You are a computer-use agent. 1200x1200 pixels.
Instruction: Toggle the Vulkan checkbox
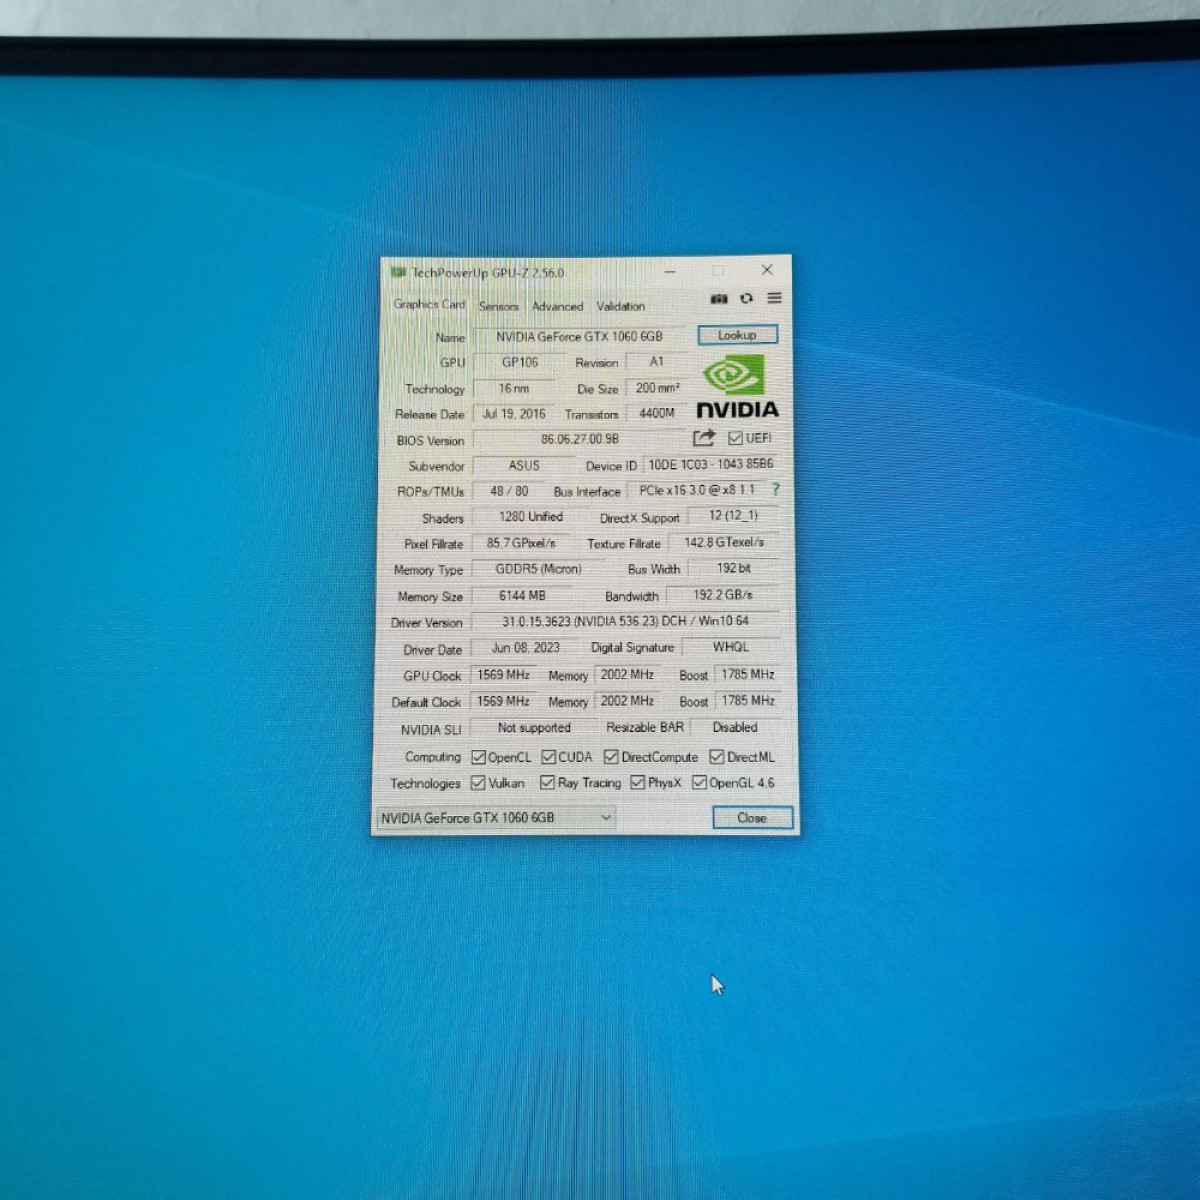(478, 783)
